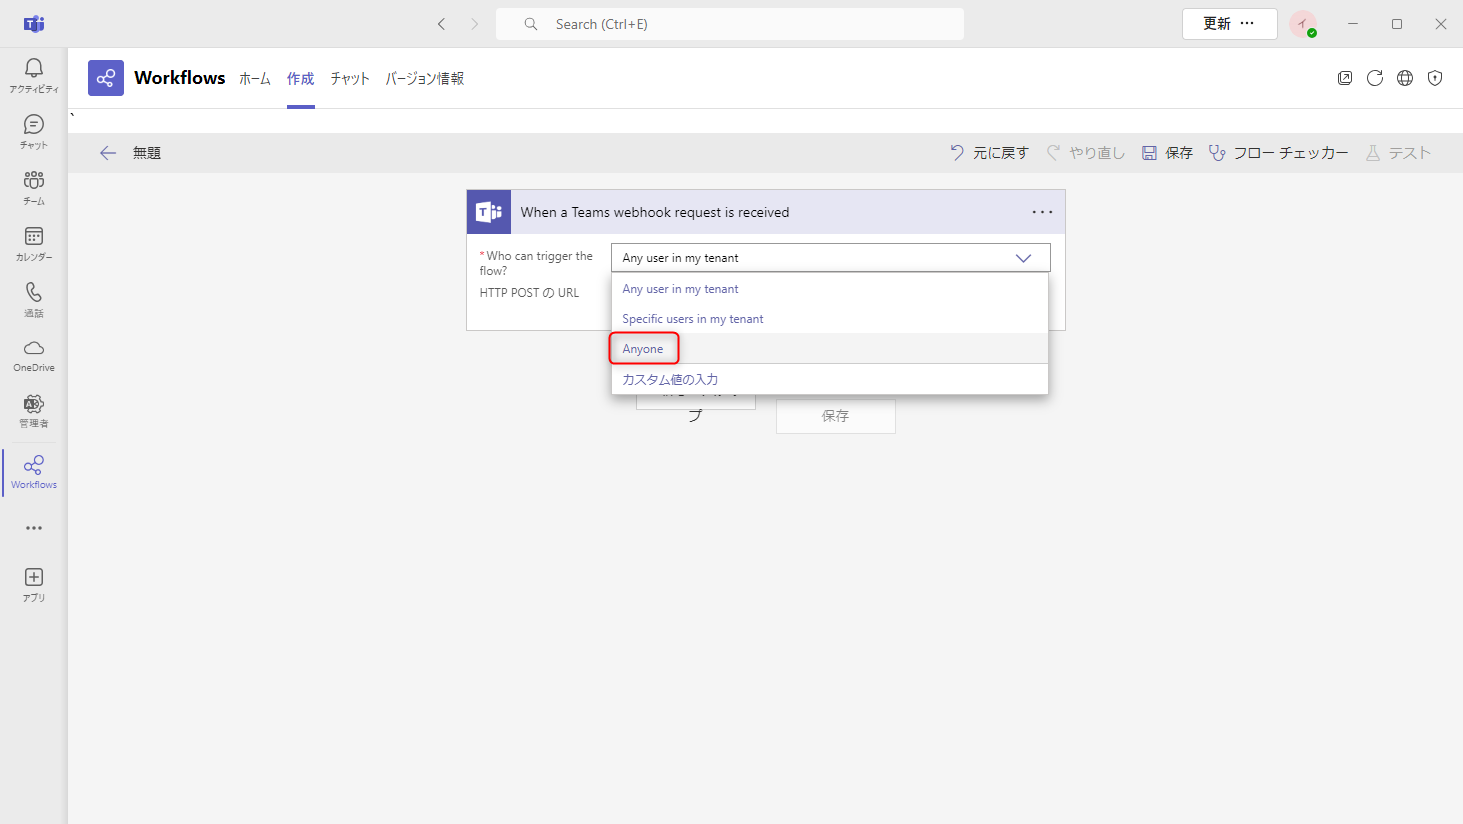
Task: Return using the back arrow beside 無題
Action: [108, 153]
